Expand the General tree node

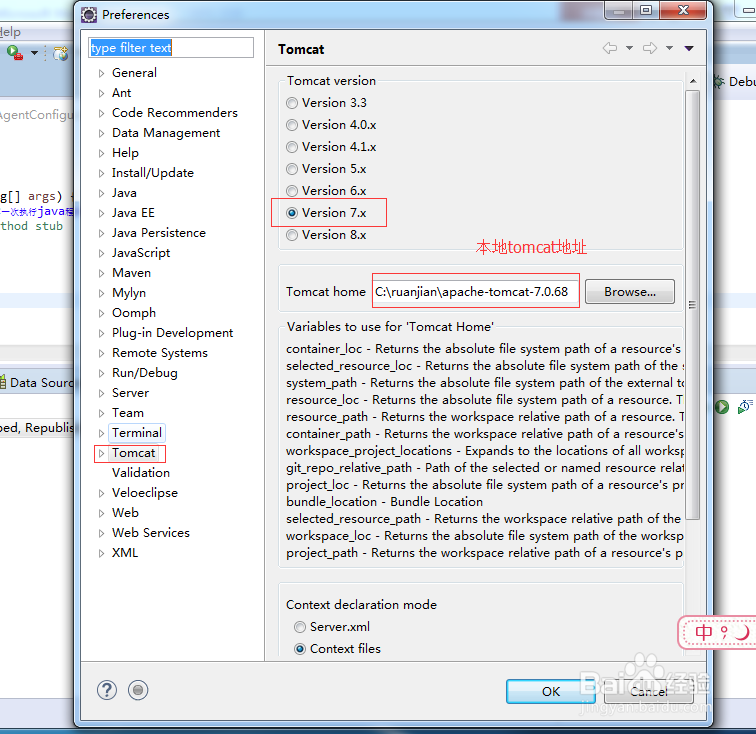(101, 73)
